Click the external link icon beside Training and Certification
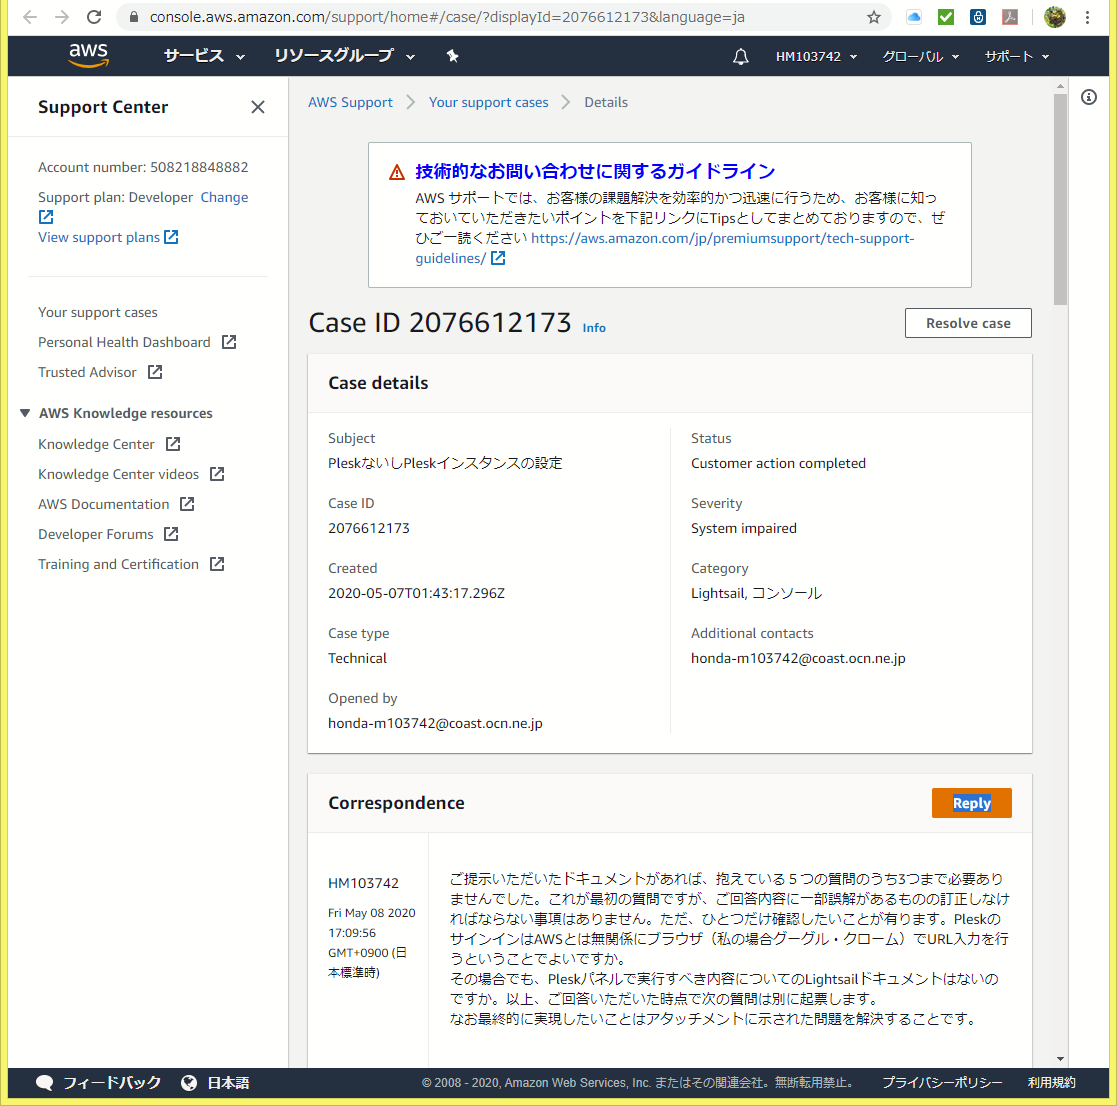Image resolution: width=1117 pixels, height=1106 pixels. click(x=217, y=564)
